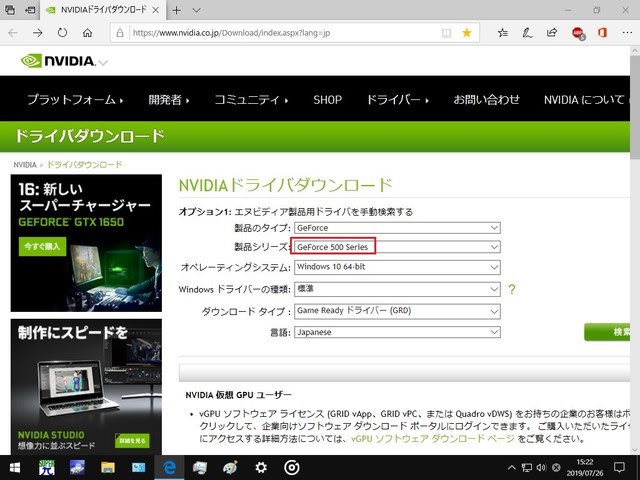Click the NVIDIA breadcrumb link
This screenshot has height=480, width=640.
tap(25, 165)
